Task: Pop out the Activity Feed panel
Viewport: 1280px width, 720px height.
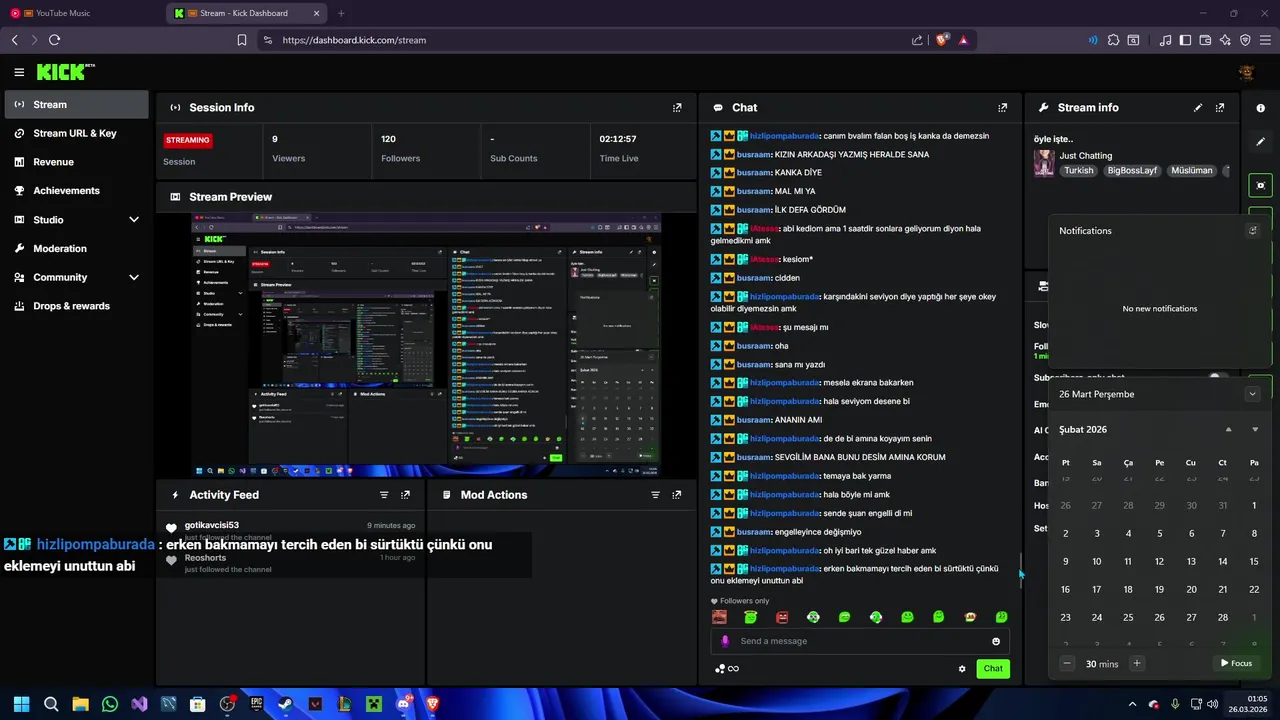Action: [405, 495]
